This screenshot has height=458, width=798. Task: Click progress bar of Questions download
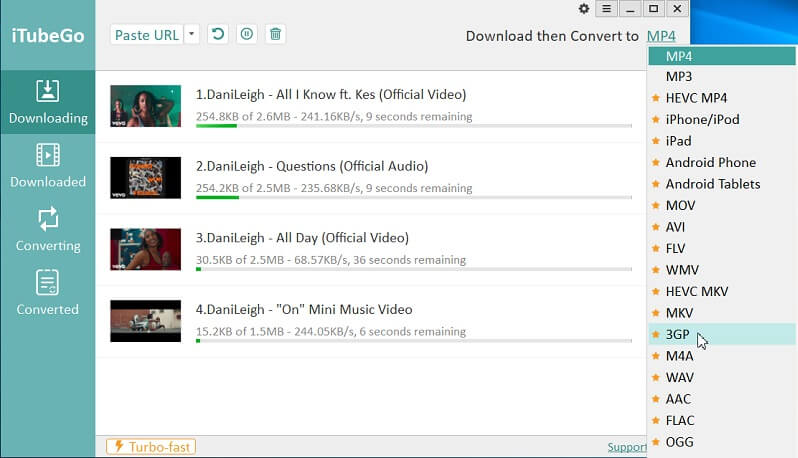[x=414, y=197]
